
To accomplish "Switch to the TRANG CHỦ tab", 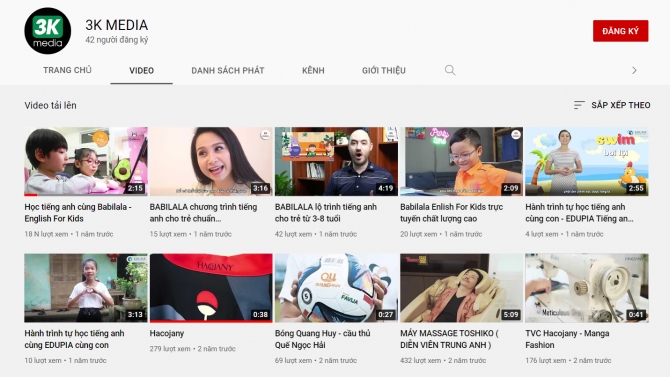I will click(67, 70).
